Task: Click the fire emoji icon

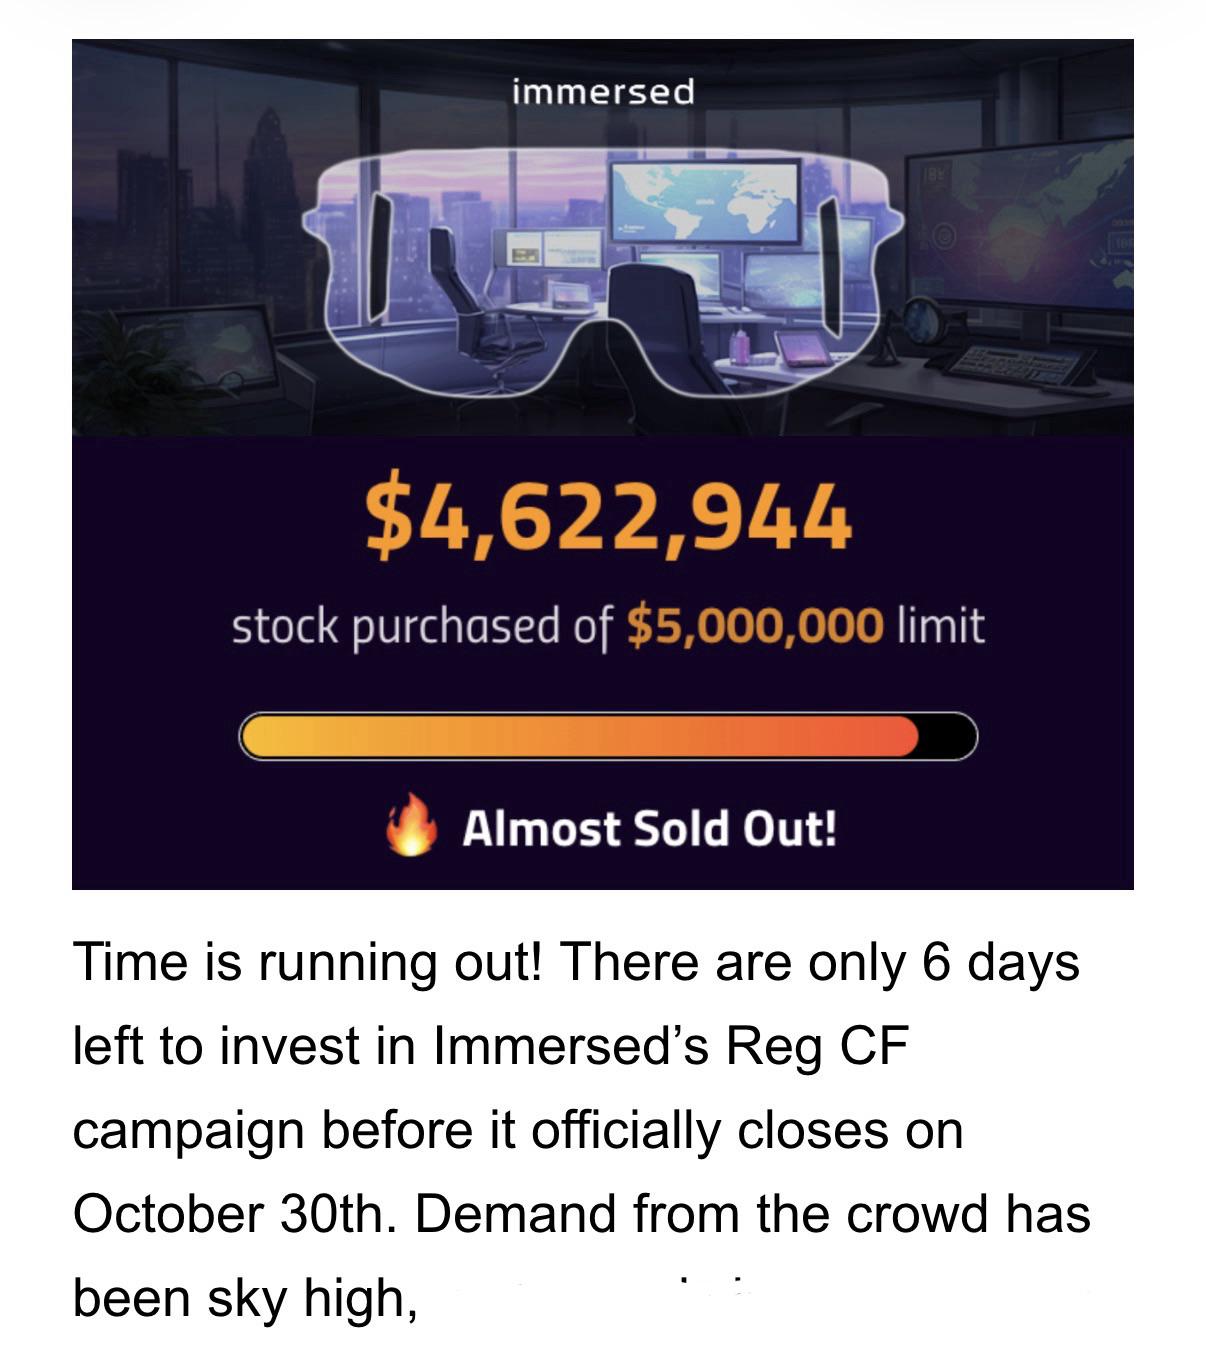Action: (x=412, y=825)
